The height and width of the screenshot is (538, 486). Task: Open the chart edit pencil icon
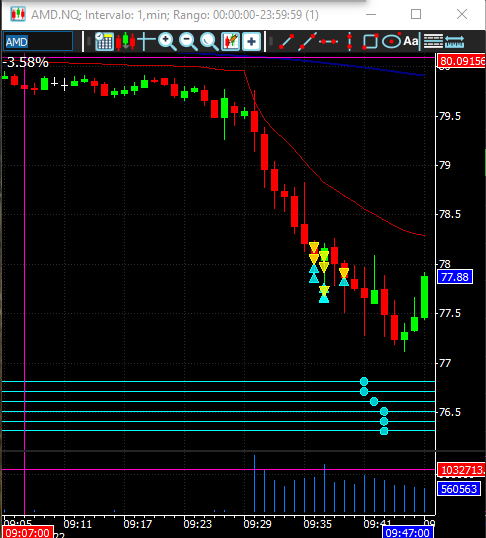pyautogui.click(x=230, y=42)
